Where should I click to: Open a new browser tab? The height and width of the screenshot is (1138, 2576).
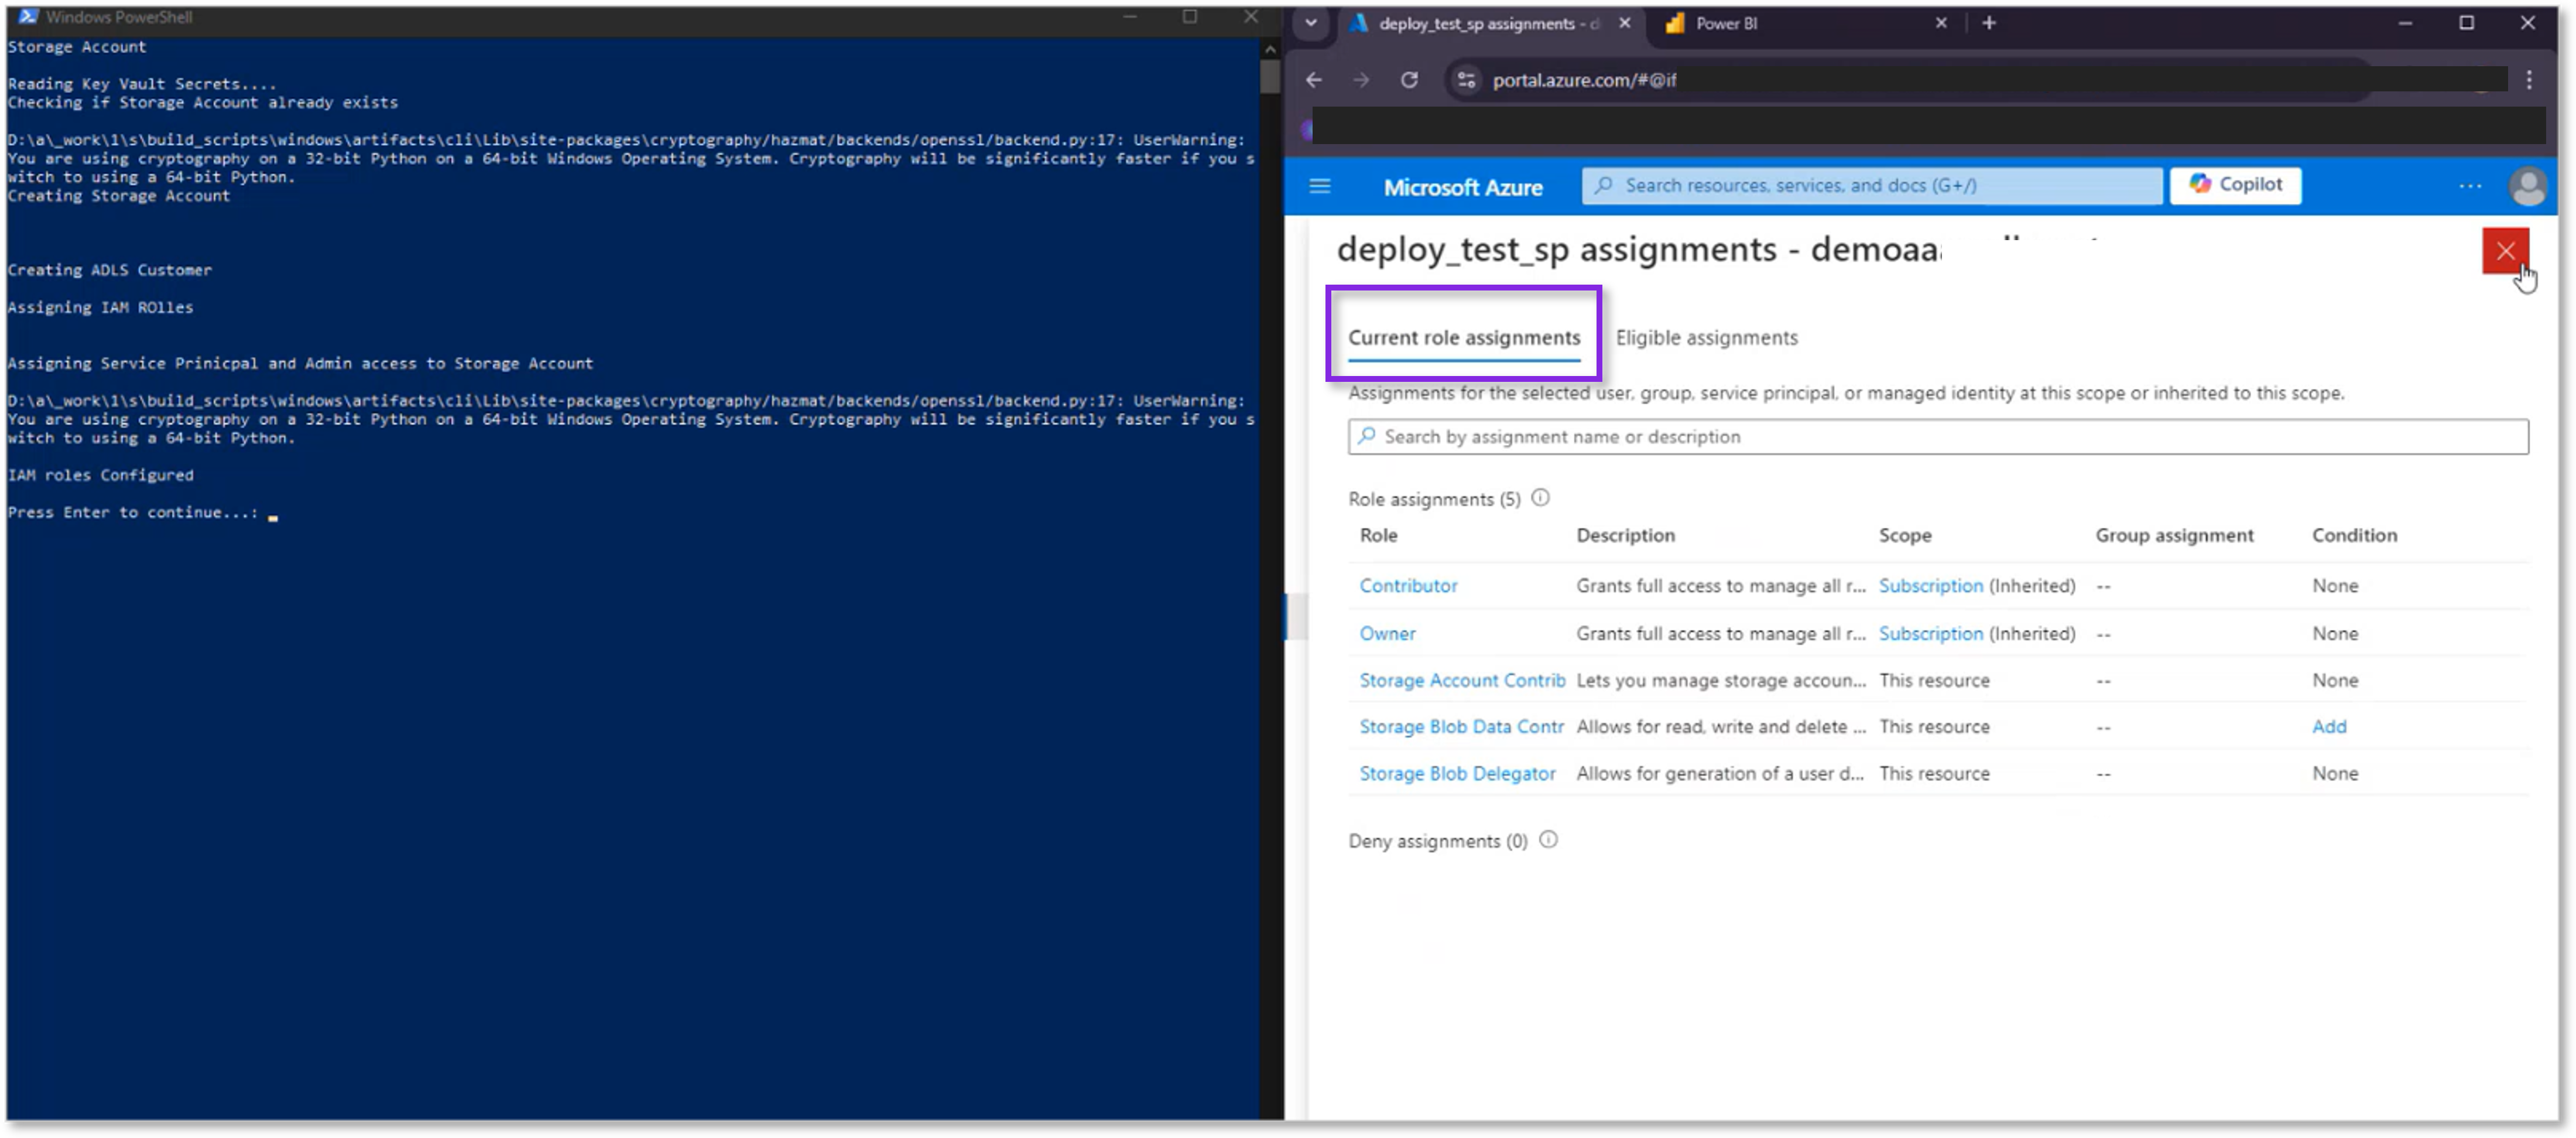pyautogui.click(x=1988, y=23)
